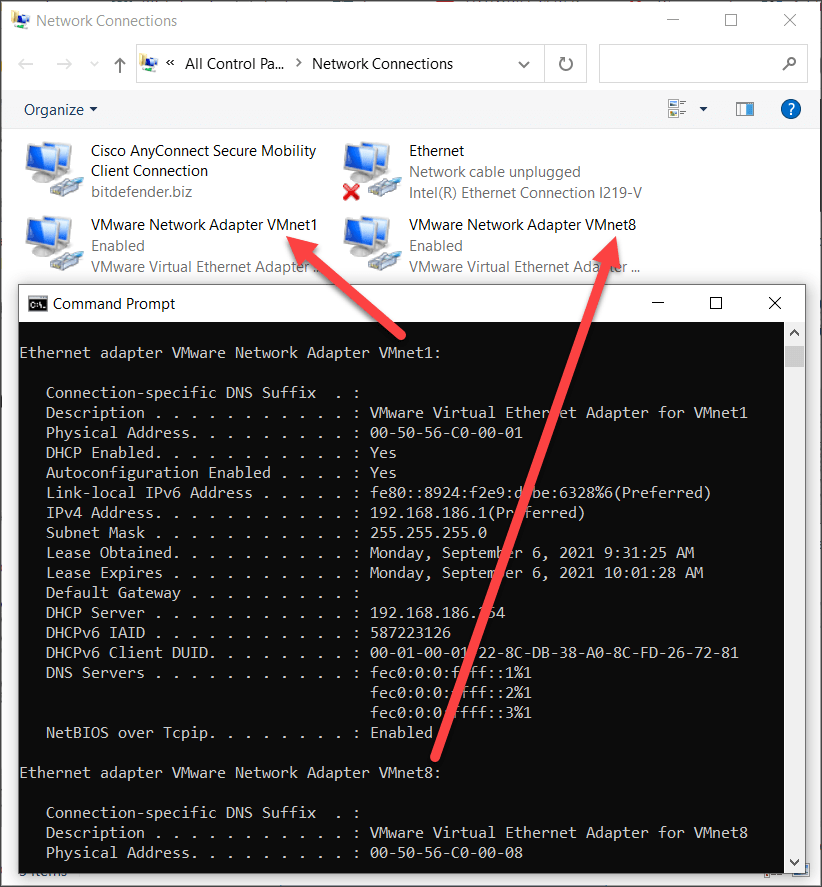
Task: Select the Ethernet adapter icon
Action: click(x=371, y=170)
